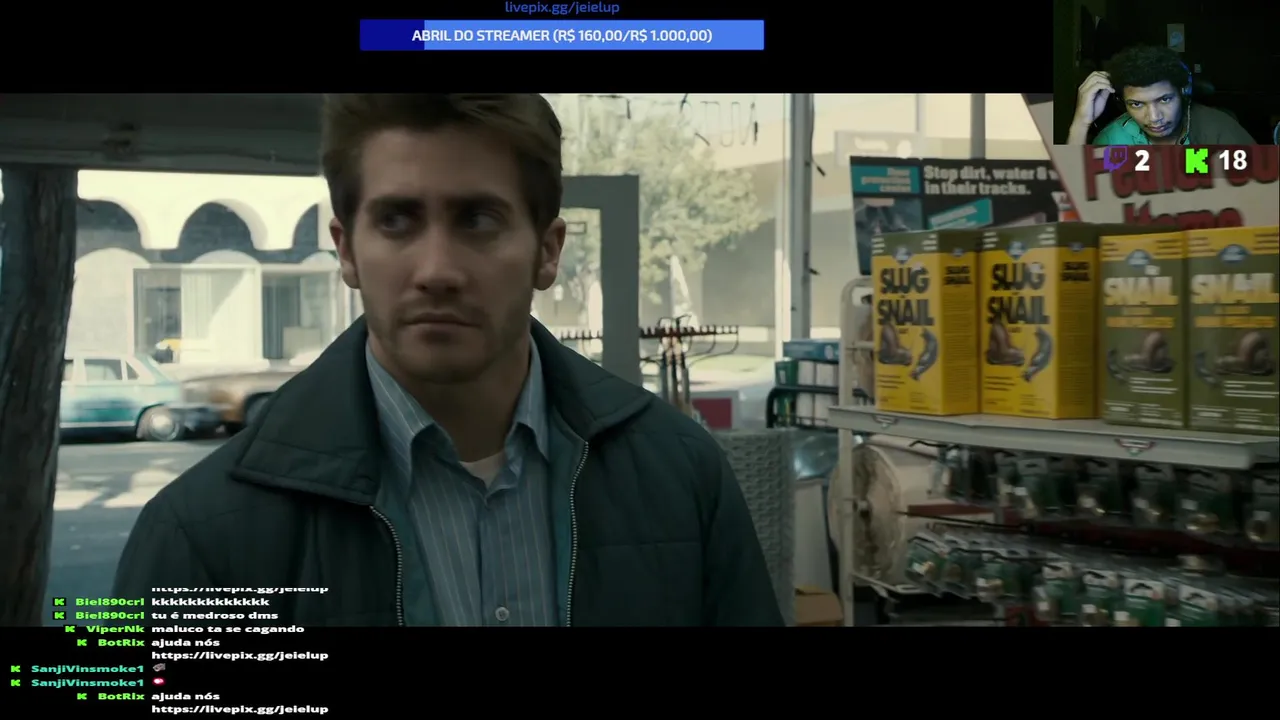Click SanjiVinsmoke1 name beside the gray emote
Screen dimensions: 1280x720
tap(88, 669)
